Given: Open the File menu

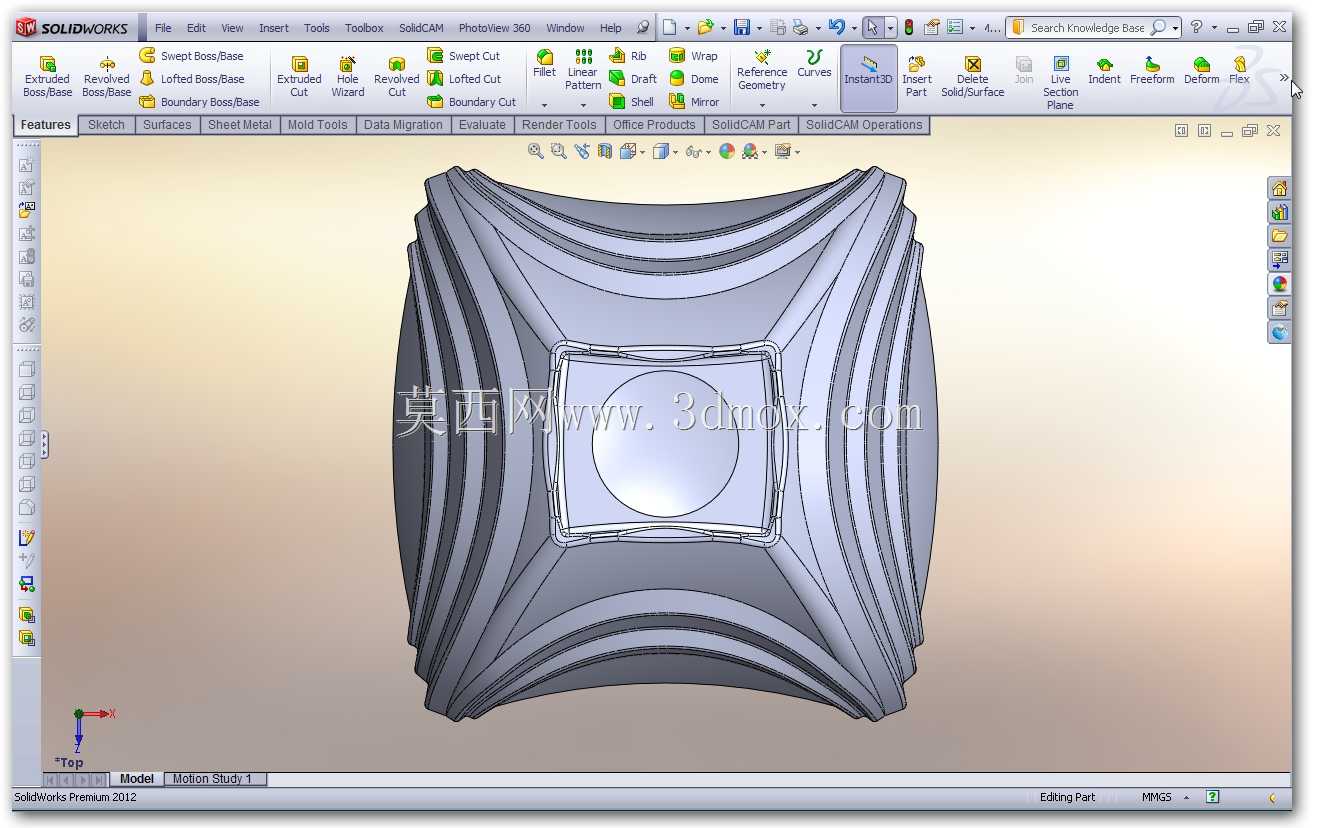Looking at the screenshot, I should click(163, 28).
